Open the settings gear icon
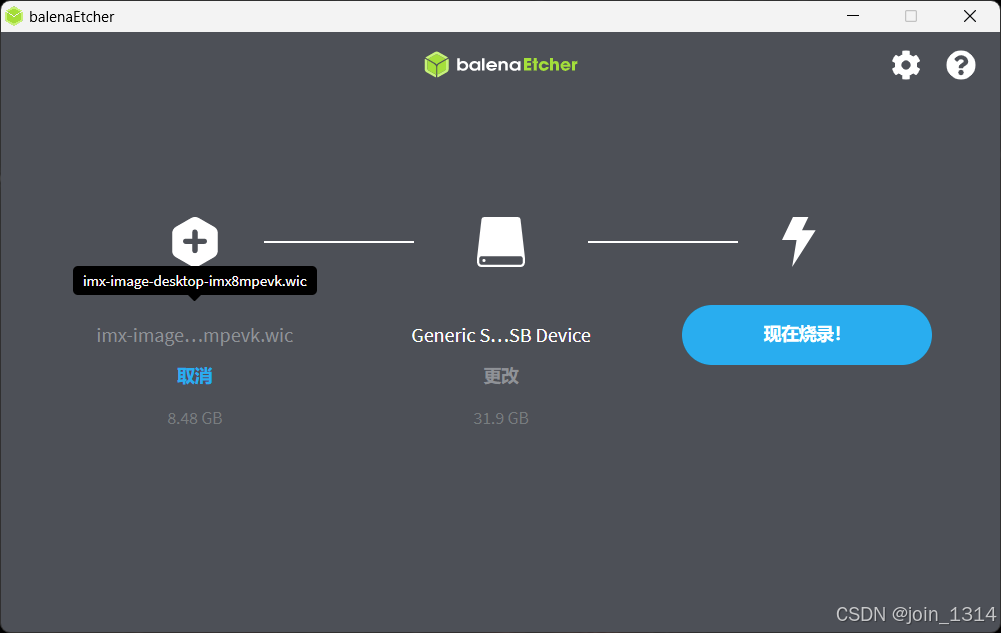 point(906,65)
